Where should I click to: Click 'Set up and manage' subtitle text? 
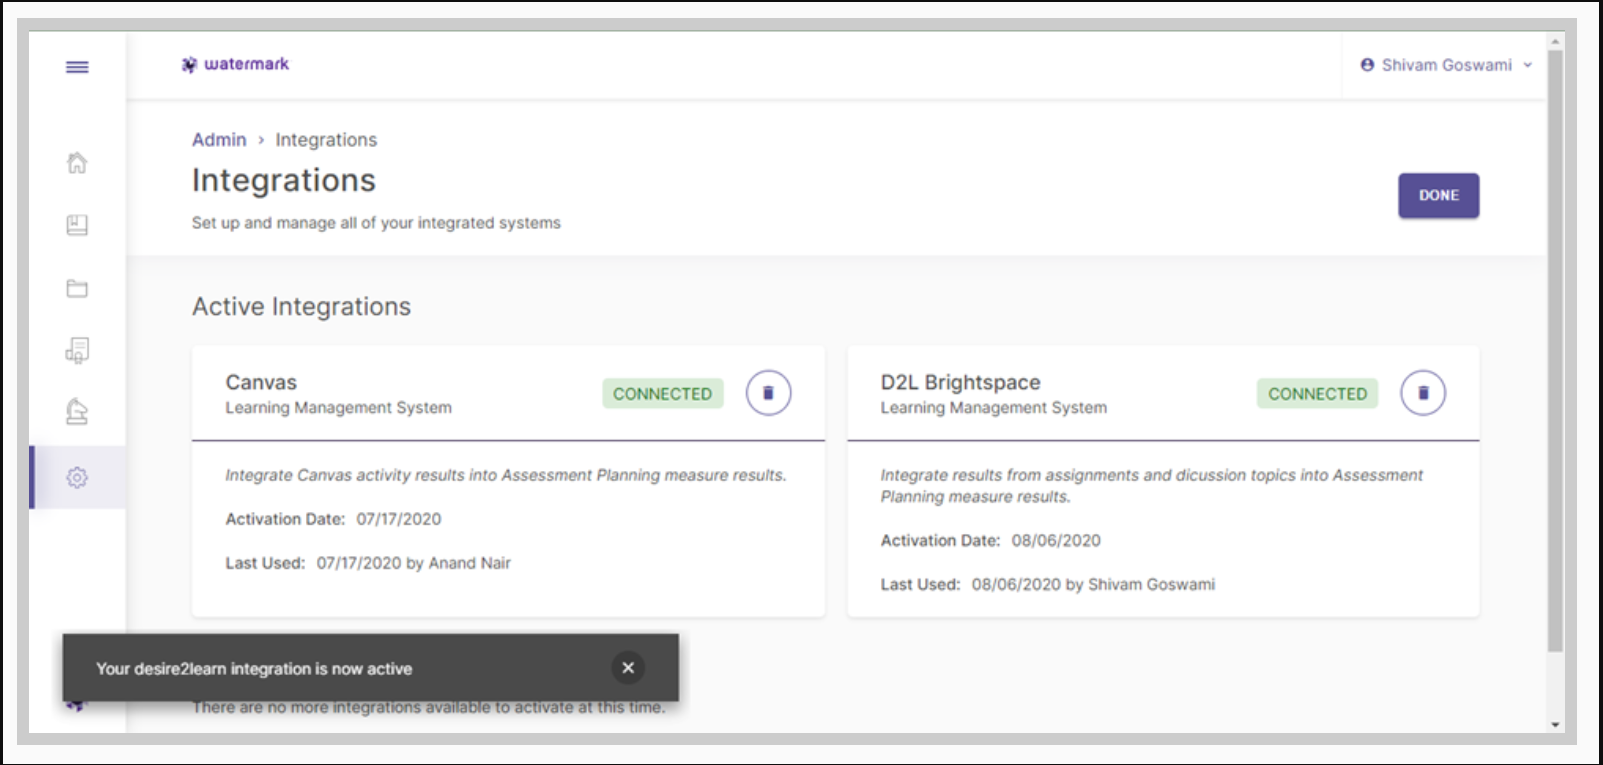click(376, 223)
